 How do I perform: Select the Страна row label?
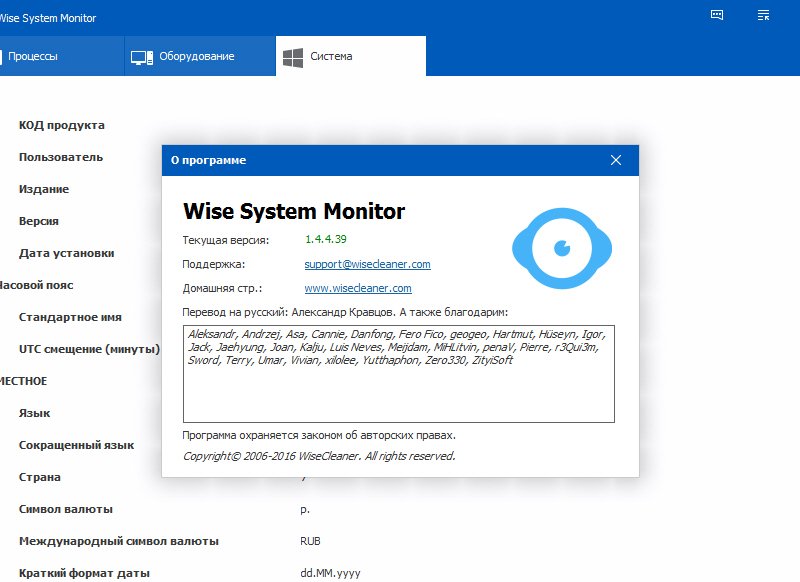(x=40, y=477)
